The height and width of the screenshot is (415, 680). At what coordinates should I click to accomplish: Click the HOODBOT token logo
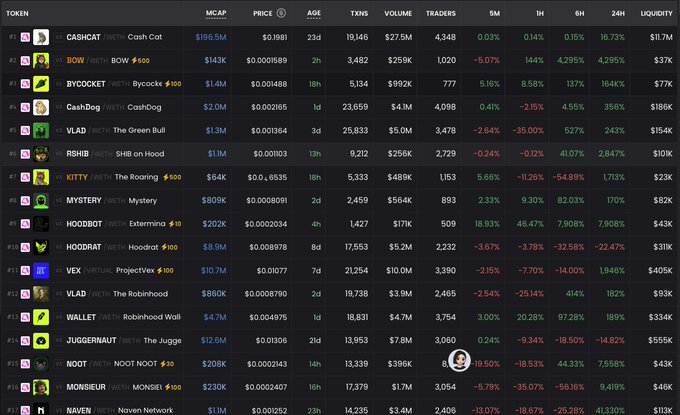point(41,224)
